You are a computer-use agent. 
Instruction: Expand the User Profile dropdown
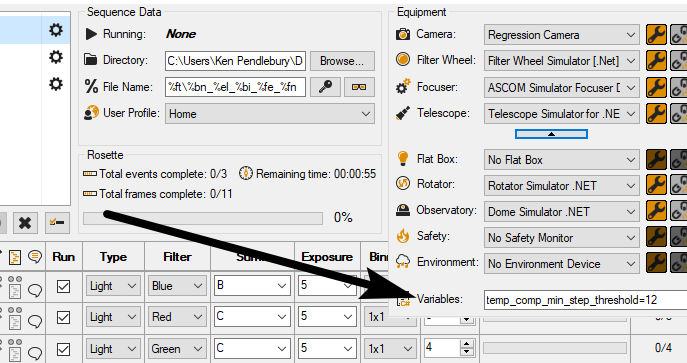pyautogui.click(x=270, y=114)
